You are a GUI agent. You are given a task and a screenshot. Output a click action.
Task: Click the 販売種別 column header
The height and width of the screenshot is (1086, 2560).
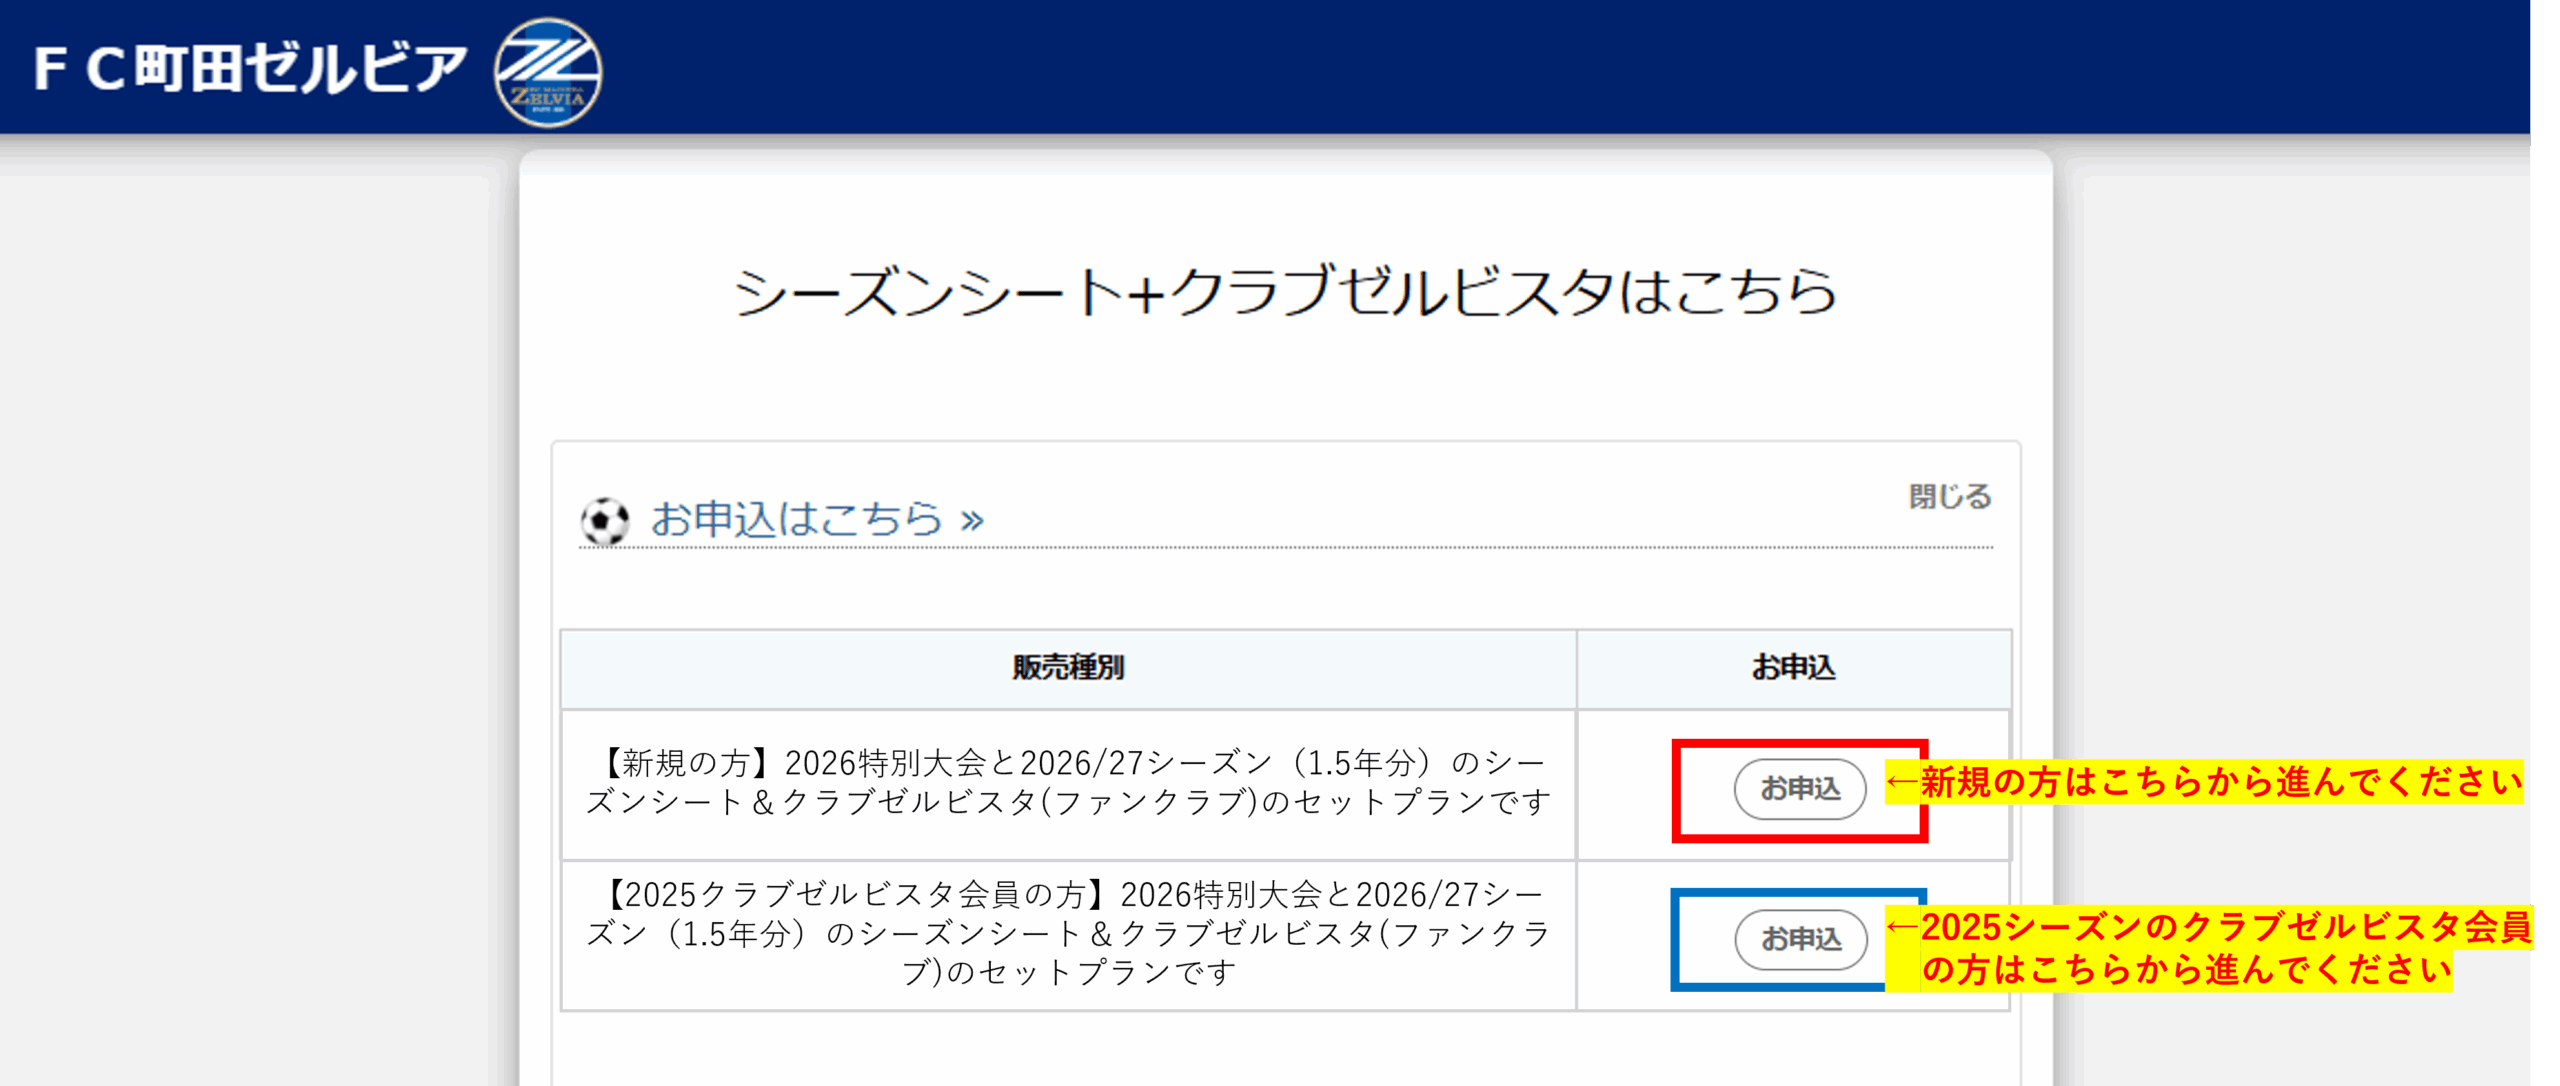click(x=1068, y=668)
